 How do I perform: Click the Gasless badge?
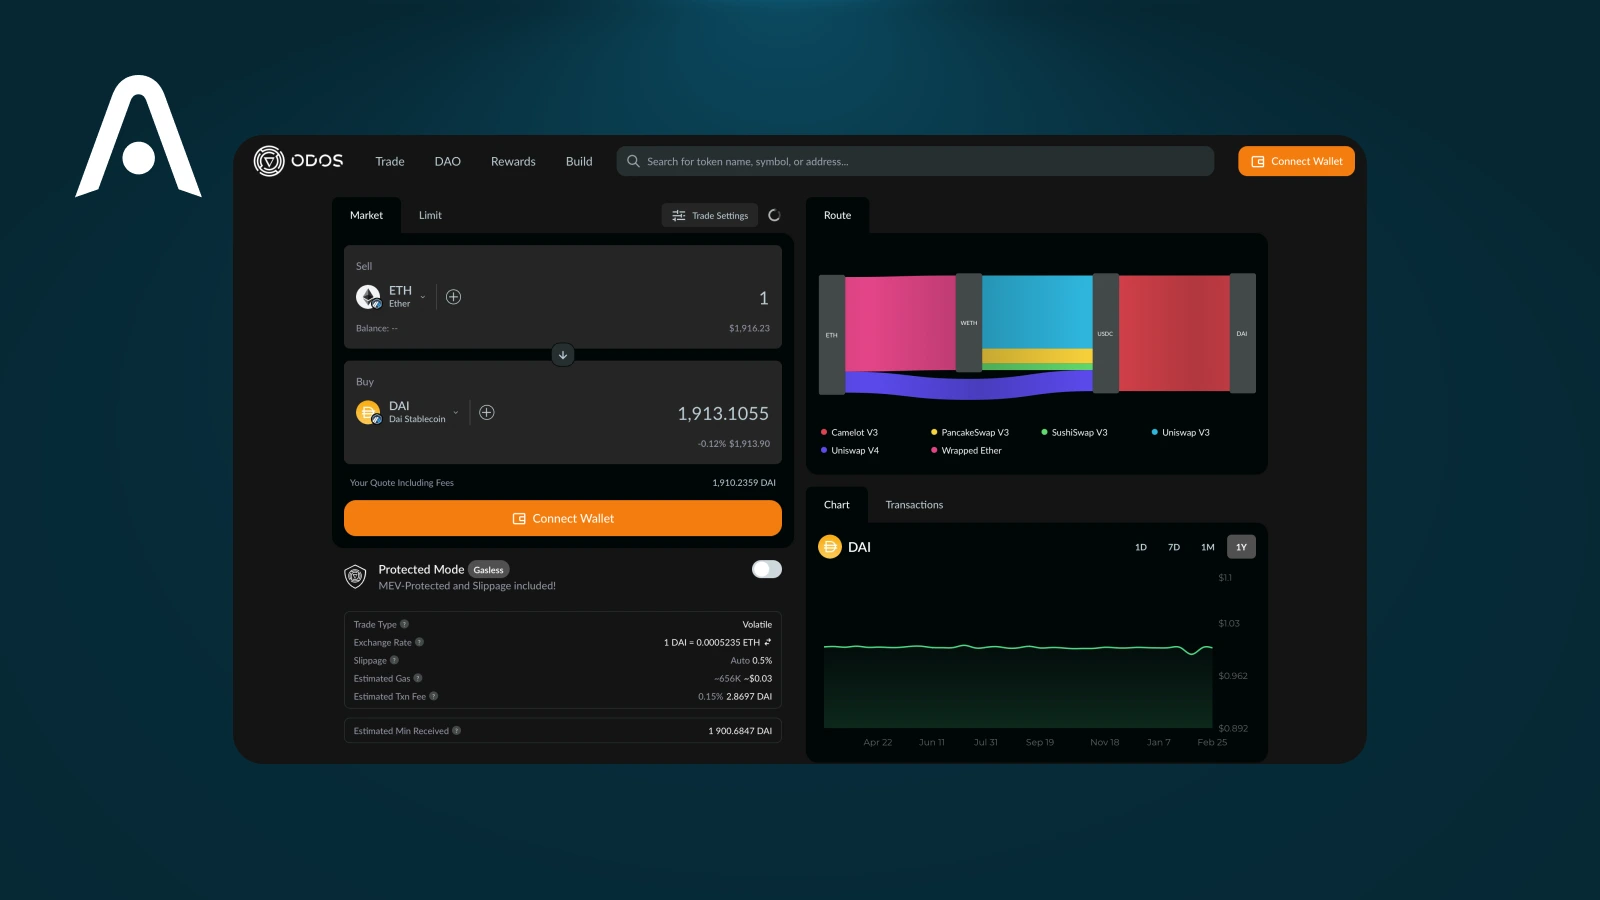(489, 570)
